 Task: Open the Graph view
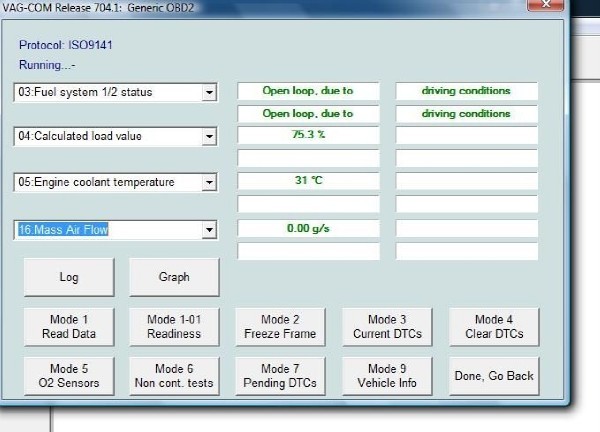(x=174, y=277)
